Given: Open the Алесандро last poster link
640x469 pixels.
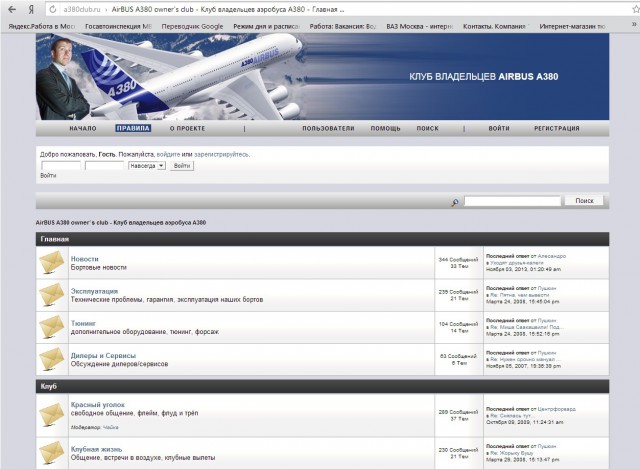Looking at the screenshot, I should click(x=552, y=256).
